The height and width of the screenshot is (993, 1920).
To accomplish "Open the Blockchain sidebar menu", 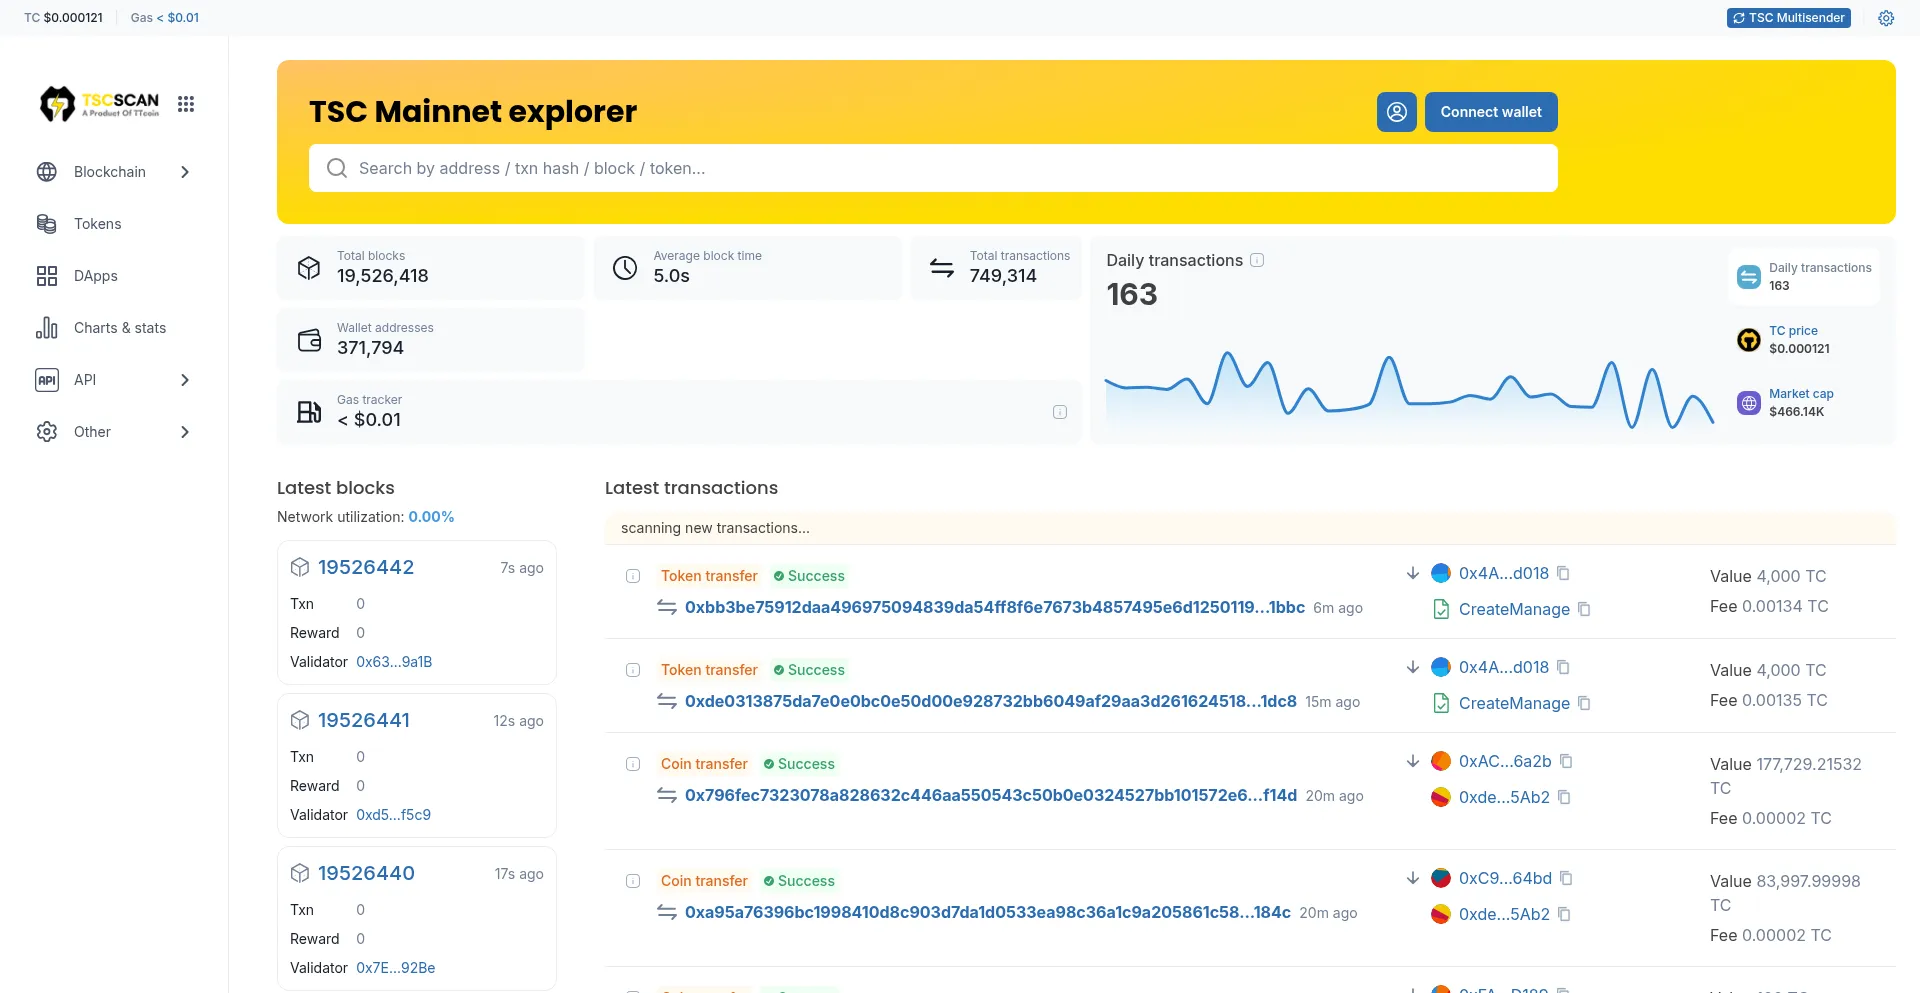I will [114, 172].
